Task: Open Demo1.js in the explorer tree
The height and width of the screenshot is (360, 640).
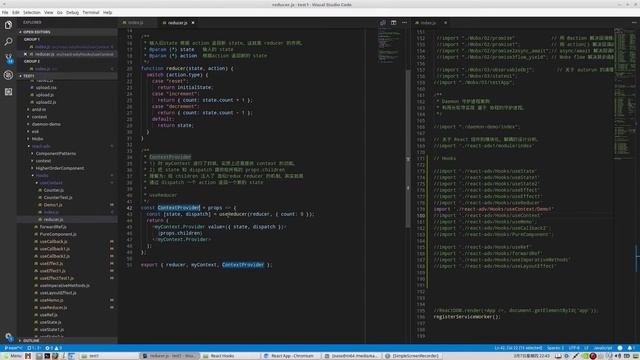Action: click(x=53, y=205)
